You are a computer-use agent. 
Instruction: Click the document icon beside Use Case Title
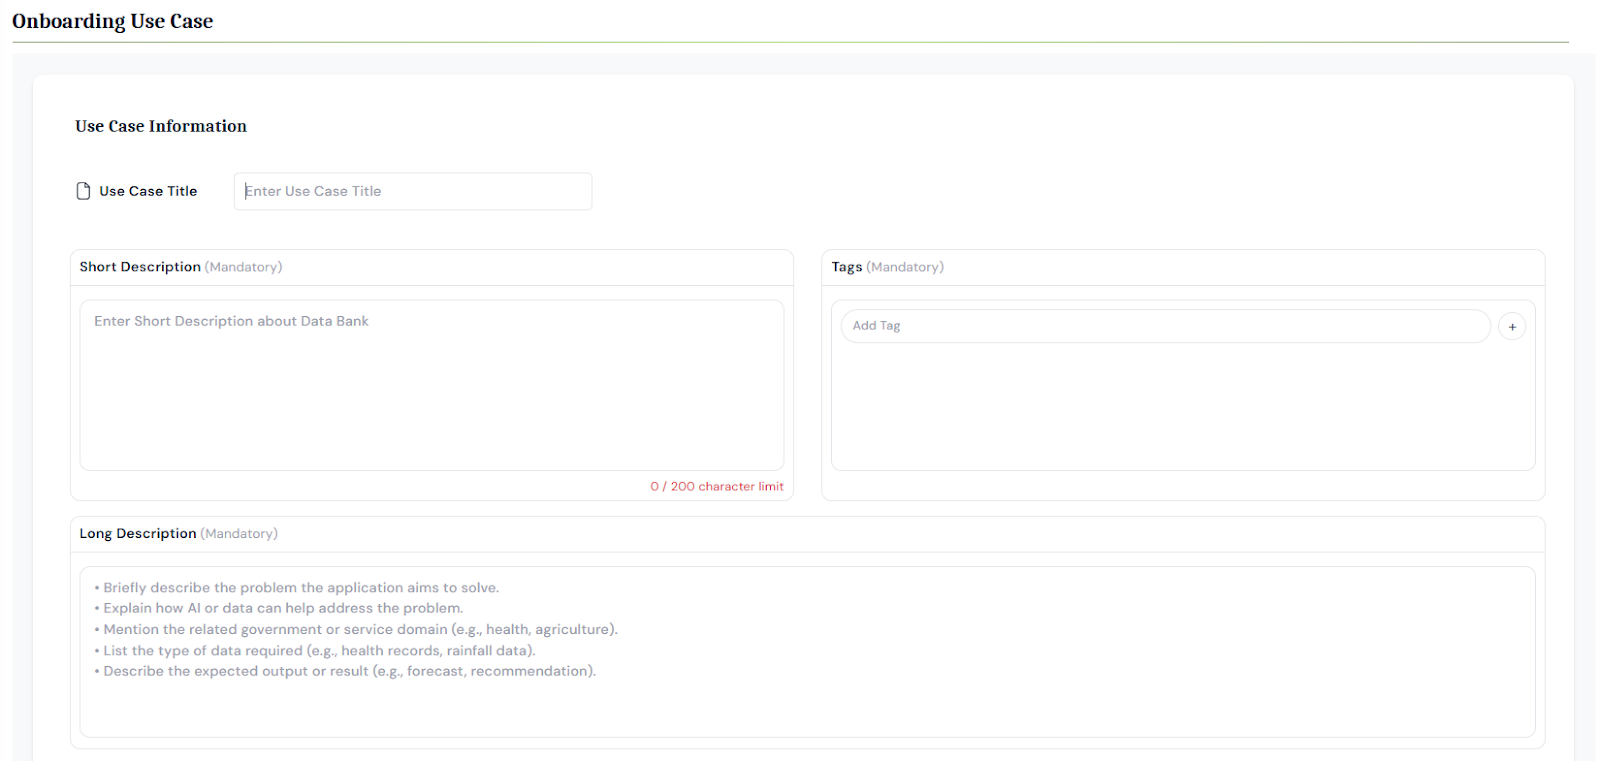(84, 191)
